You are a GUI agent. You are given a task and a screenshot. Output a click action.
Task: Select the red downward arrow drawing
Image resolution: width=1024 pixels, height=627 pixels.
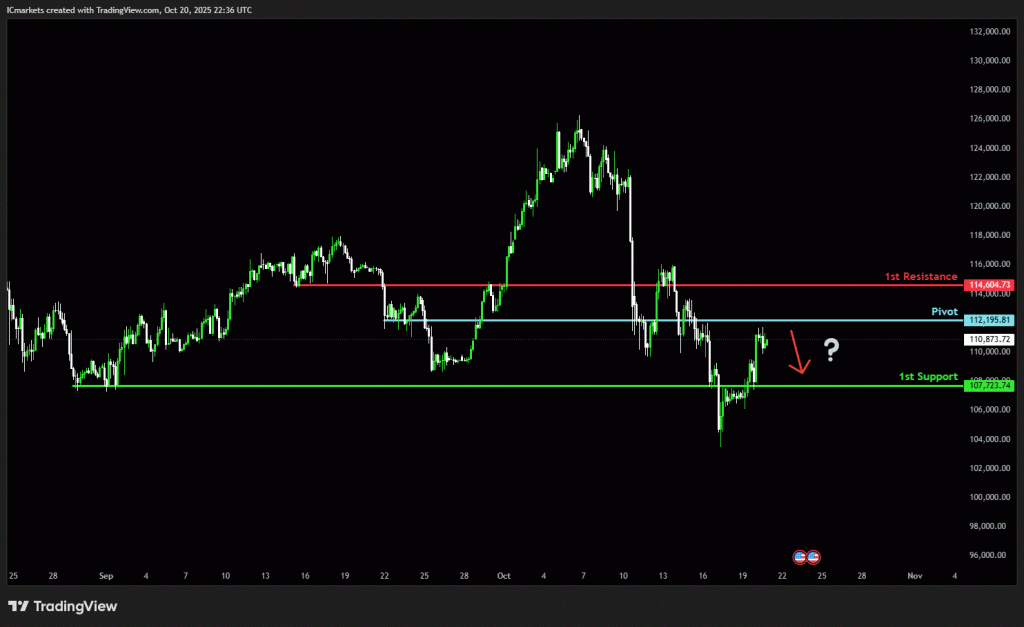(797, 352)
